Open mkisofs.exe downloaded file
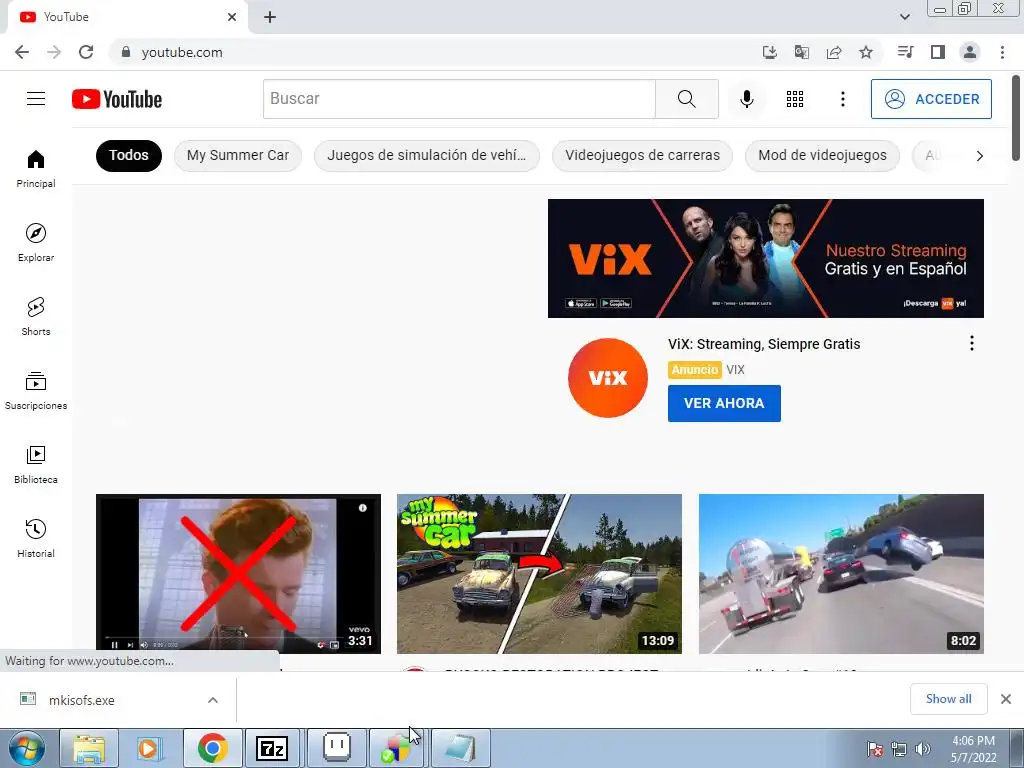1024x768 pixels. (x=82, y=700)
